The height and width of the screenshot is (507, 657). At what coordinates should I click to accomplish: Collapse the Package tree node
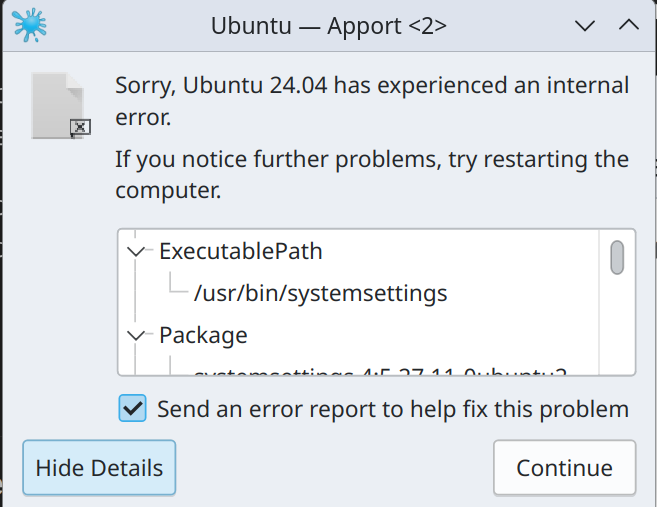137,335
